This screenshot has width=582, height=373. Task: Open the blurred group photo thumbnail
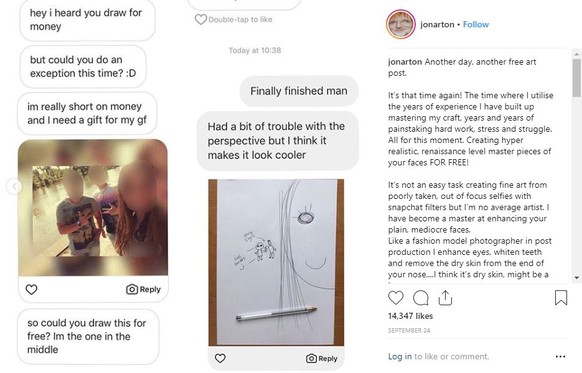tap(93, 207)
